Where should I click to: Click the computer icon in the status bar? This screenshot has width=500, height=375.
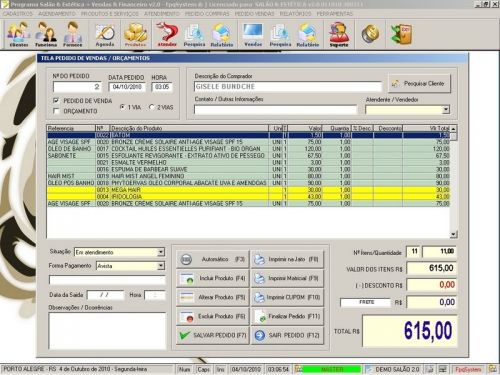[x=443, y=369]
